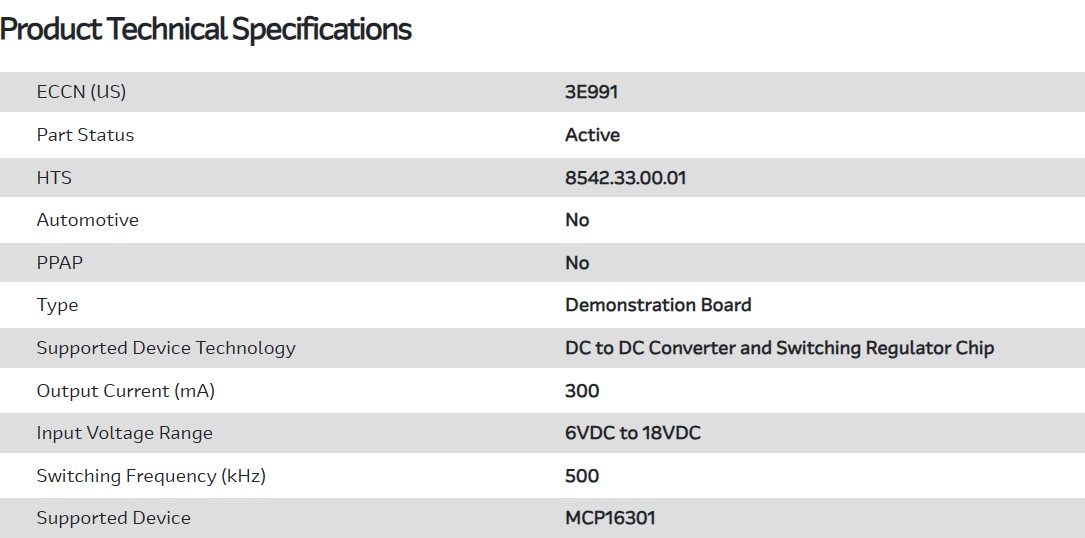1085x538 pixels.
Task: Click the Supported Device Technology label
Action: (166, 348)
